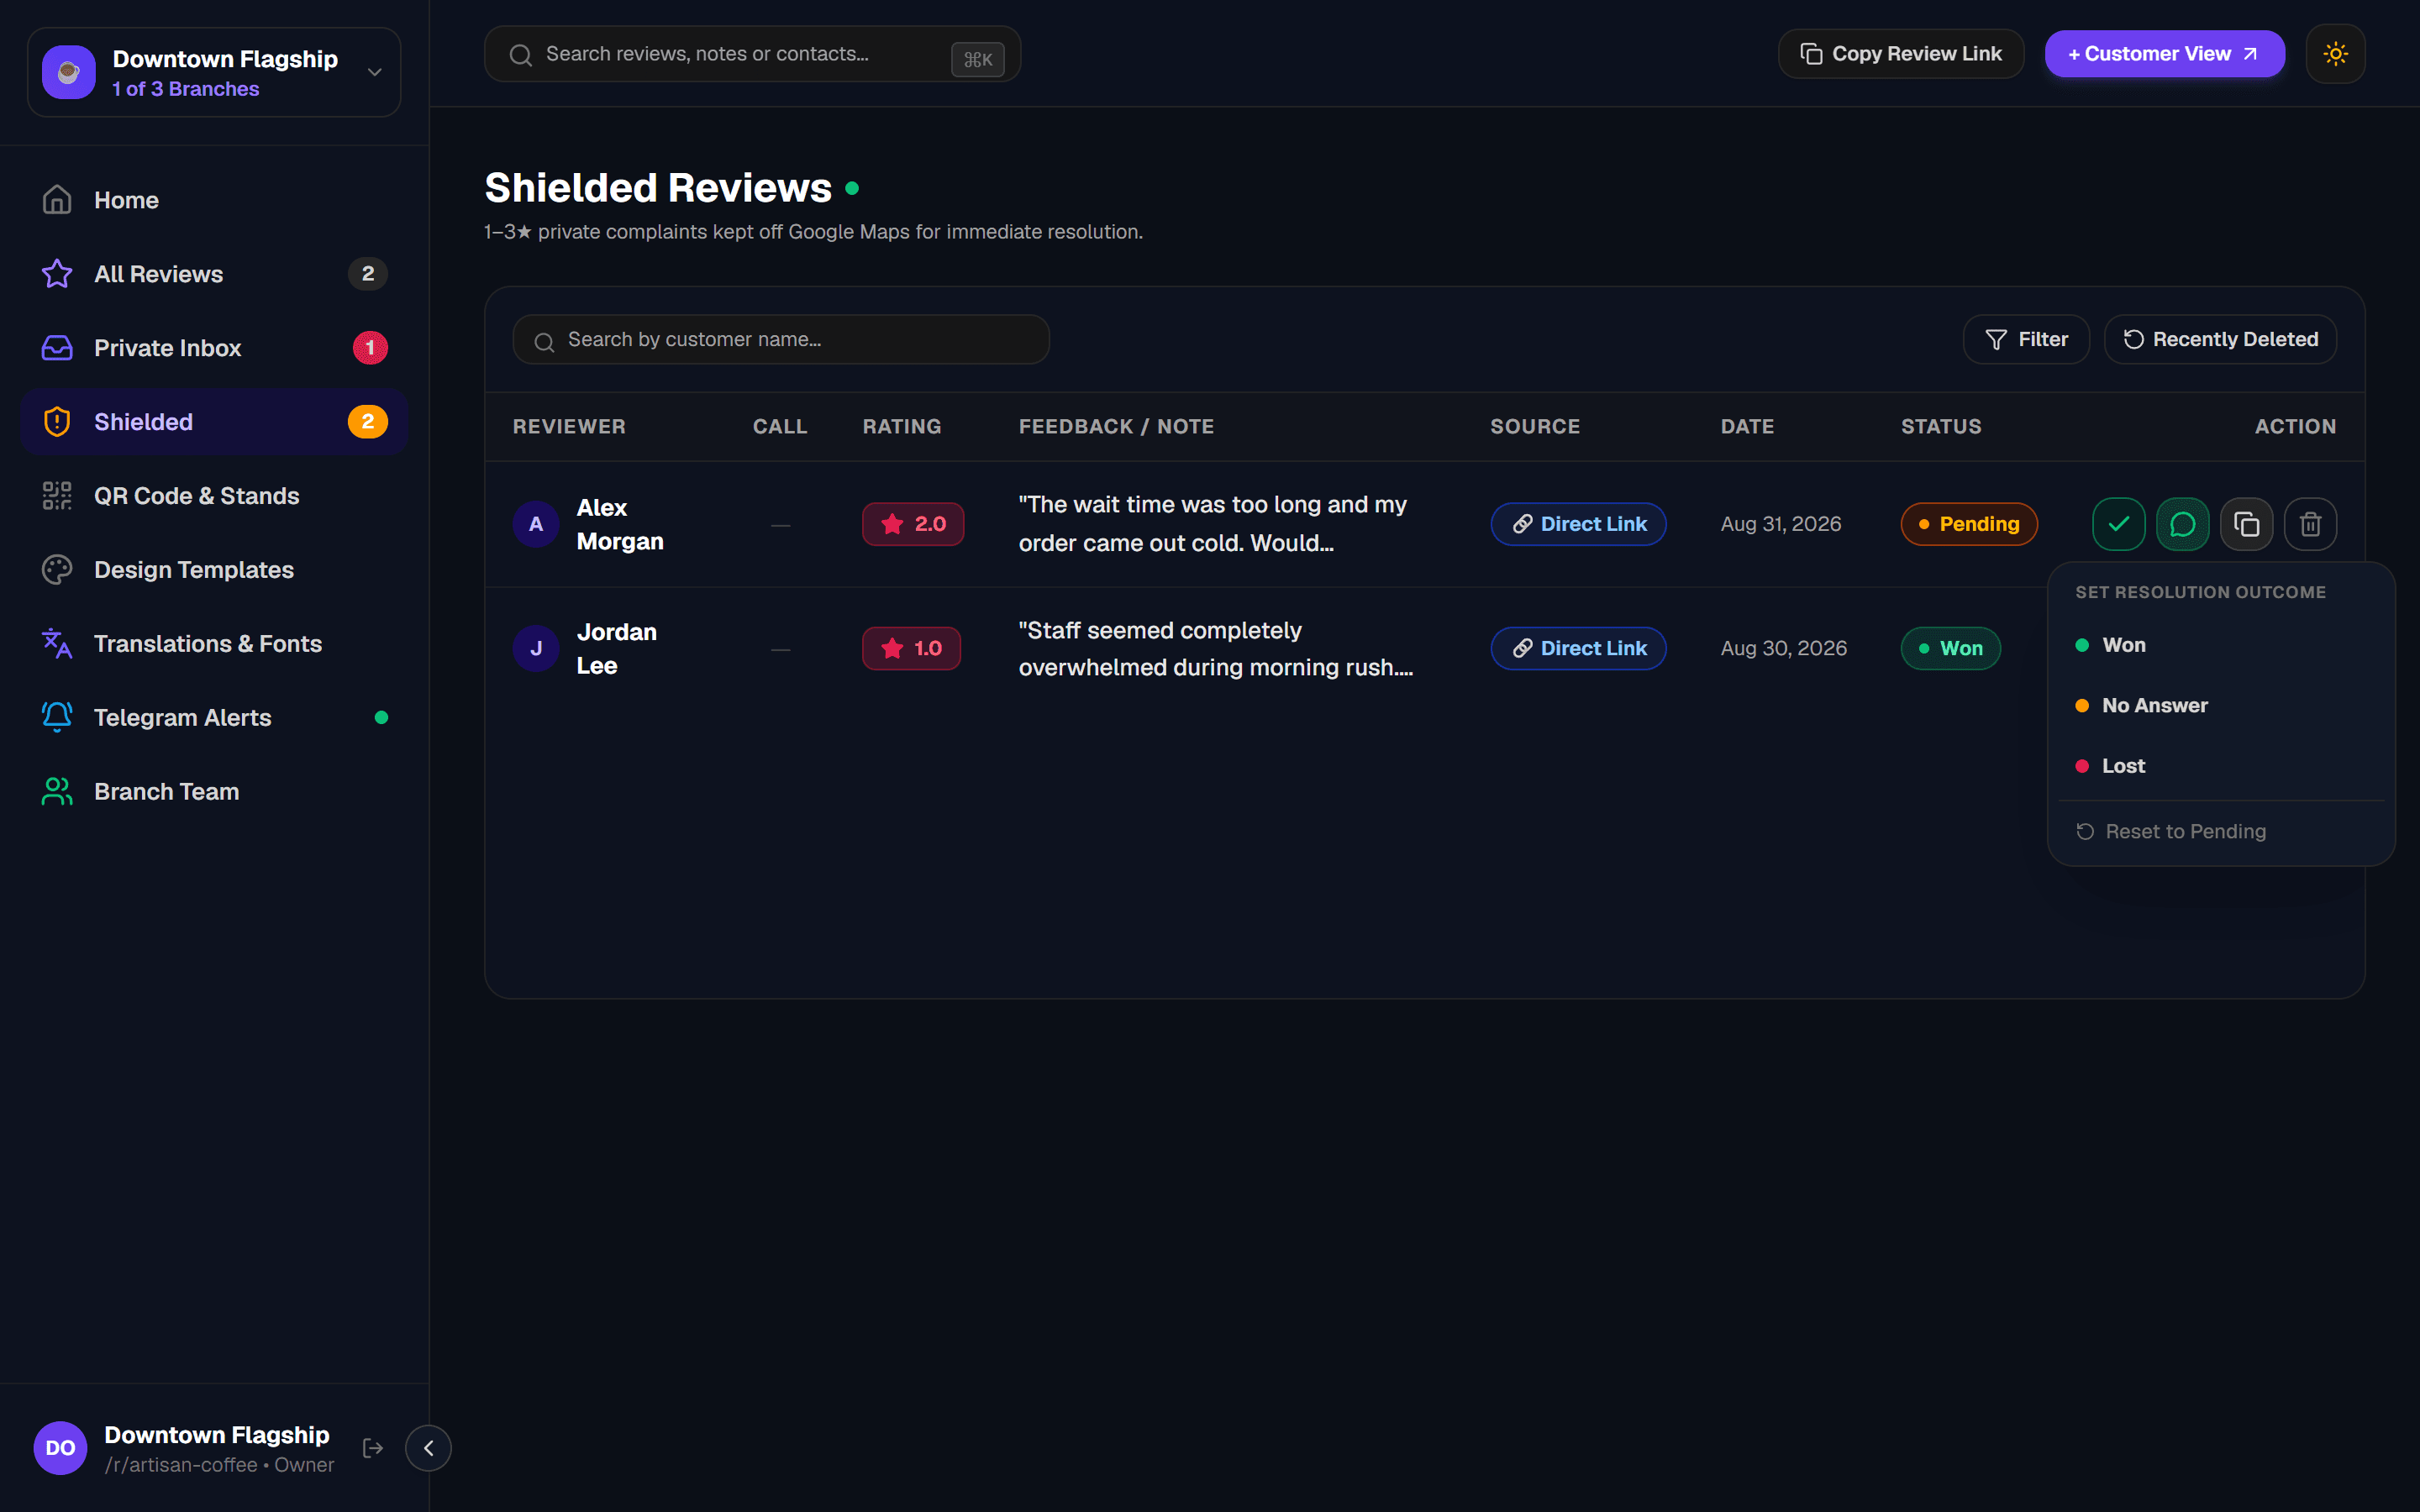
Task: Click Jordan Lee's avatar
Action: pyautogui.click(x=536, y=649)
